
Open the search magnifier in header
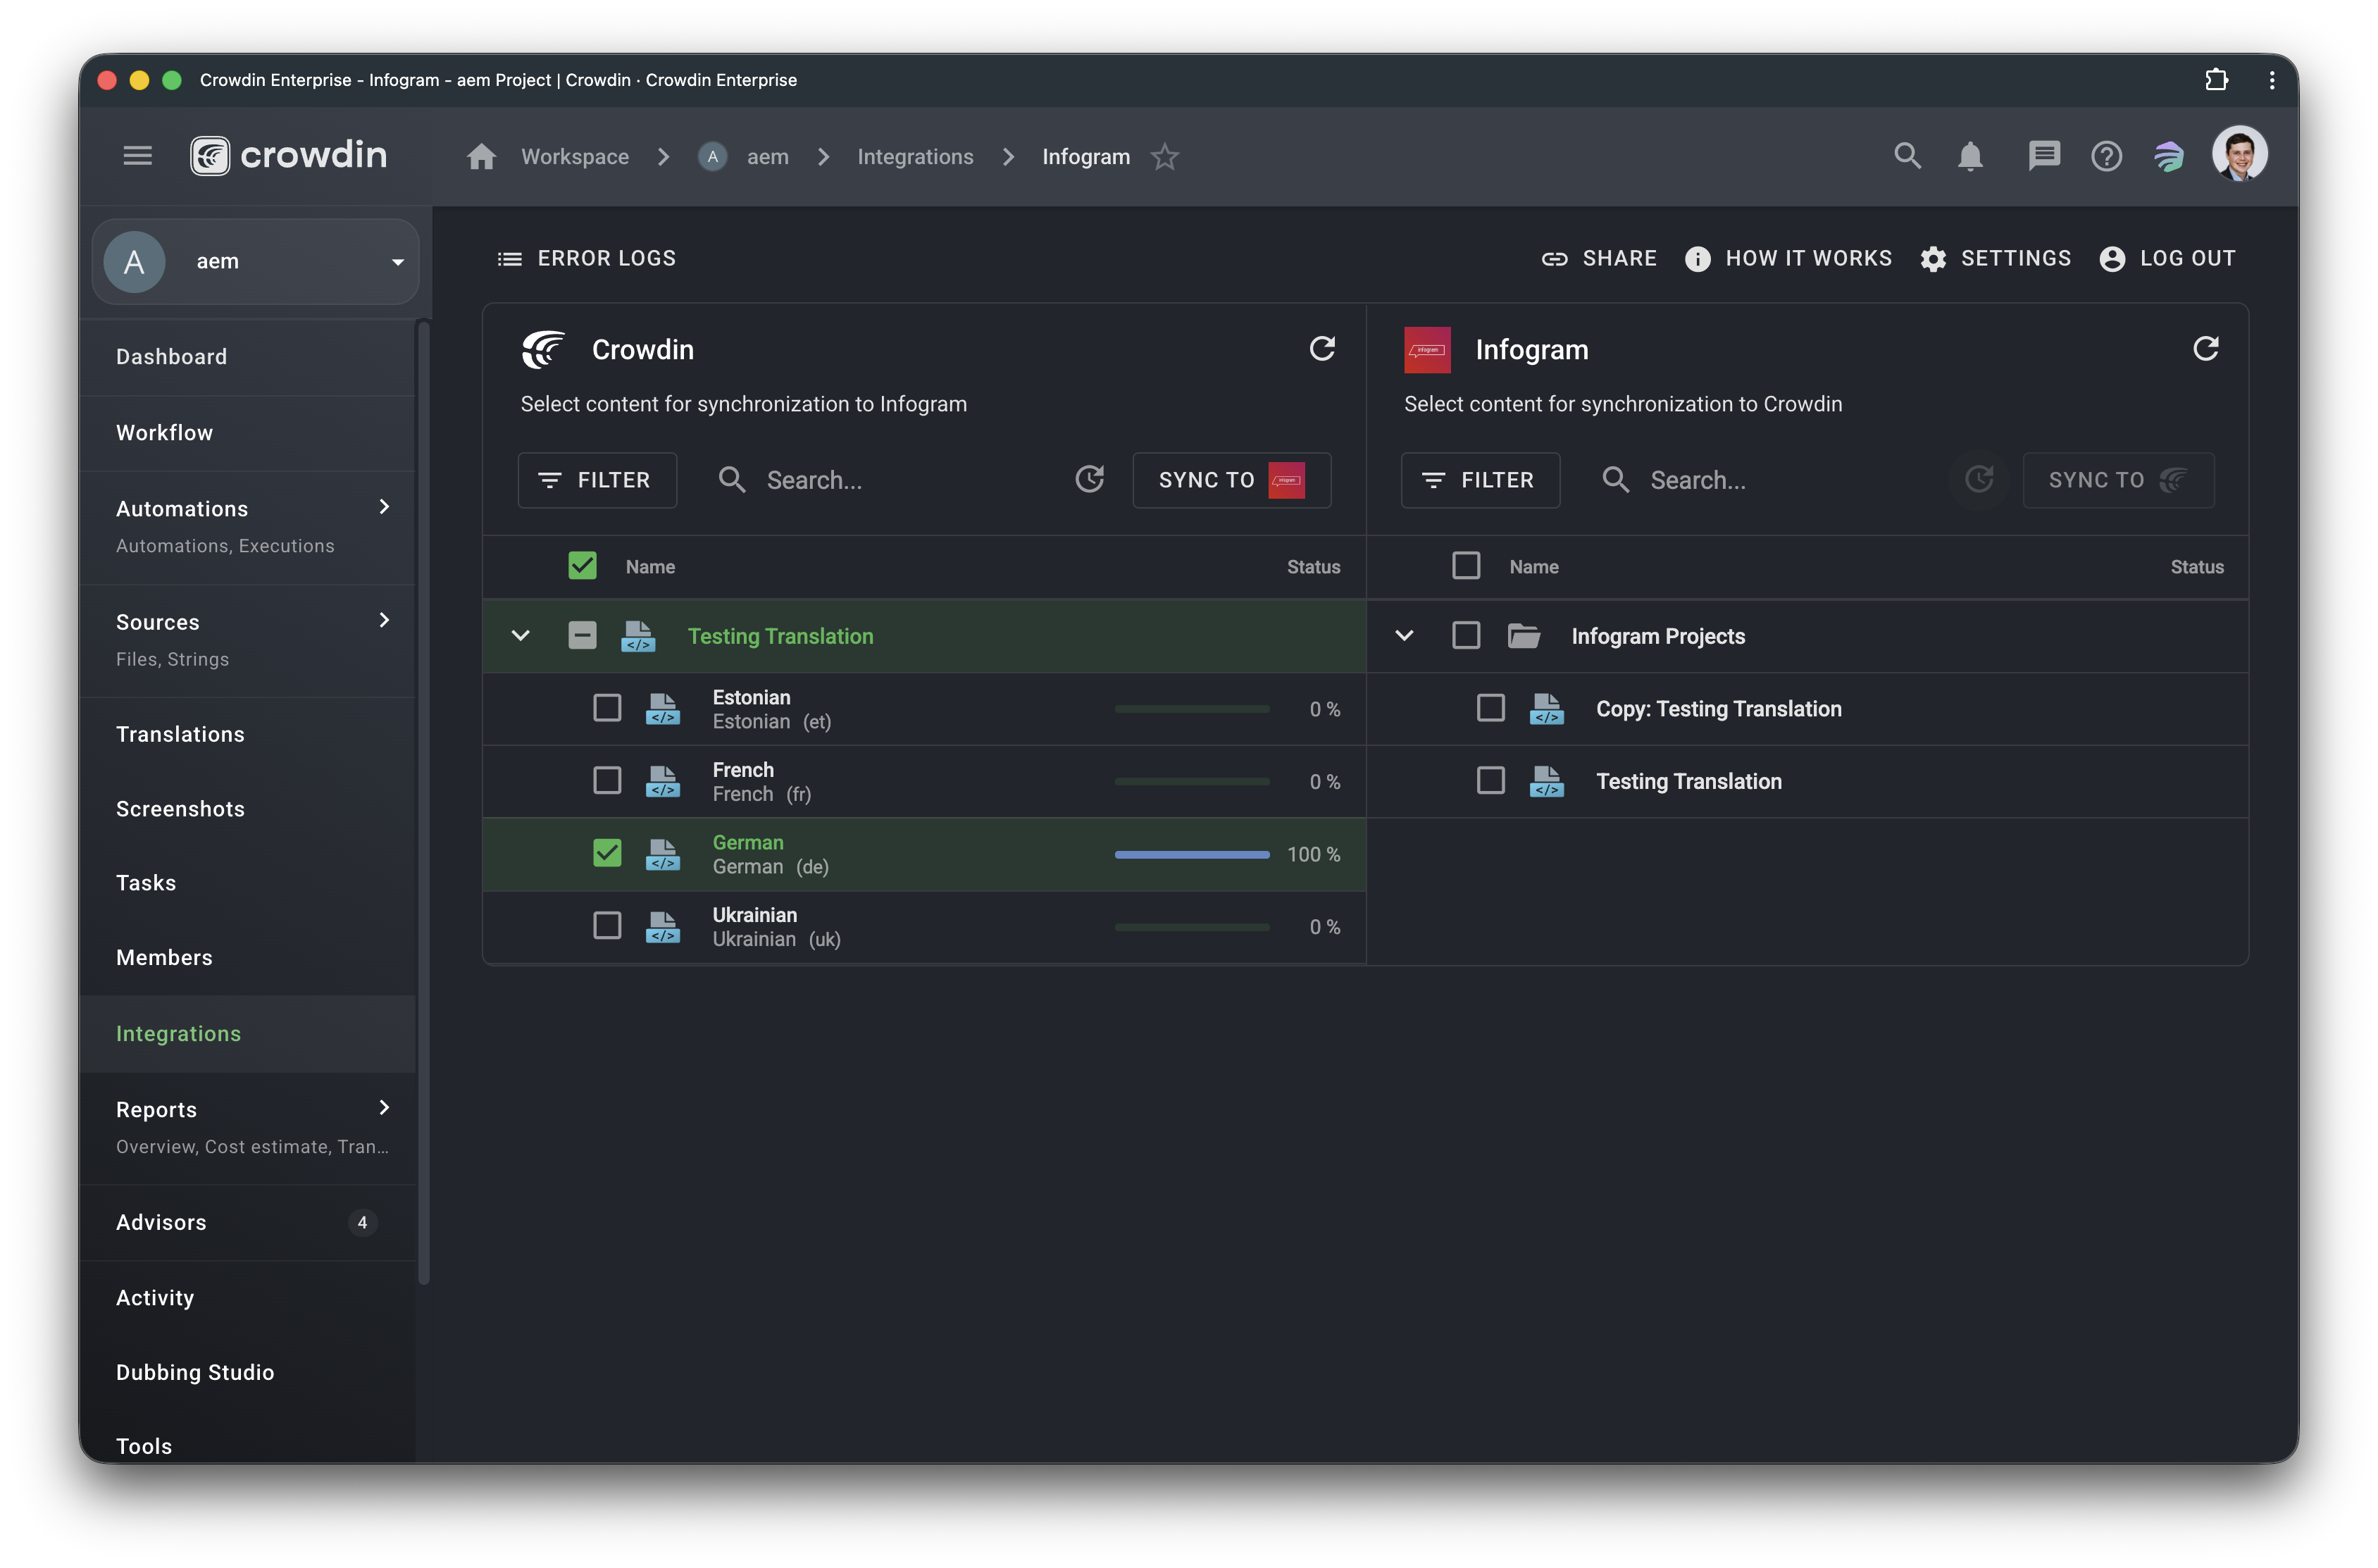(1907, 156)
